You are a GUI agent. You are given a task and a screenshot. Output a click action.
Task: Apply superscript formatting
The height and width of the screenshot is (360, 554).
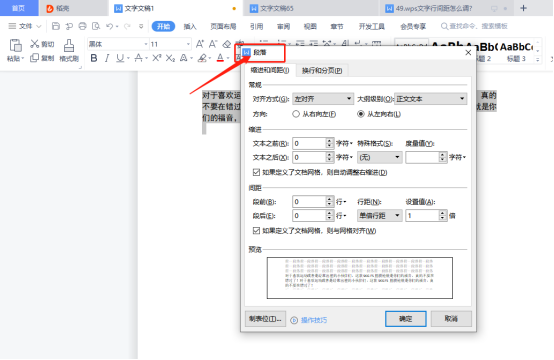(x=157, y=58)
